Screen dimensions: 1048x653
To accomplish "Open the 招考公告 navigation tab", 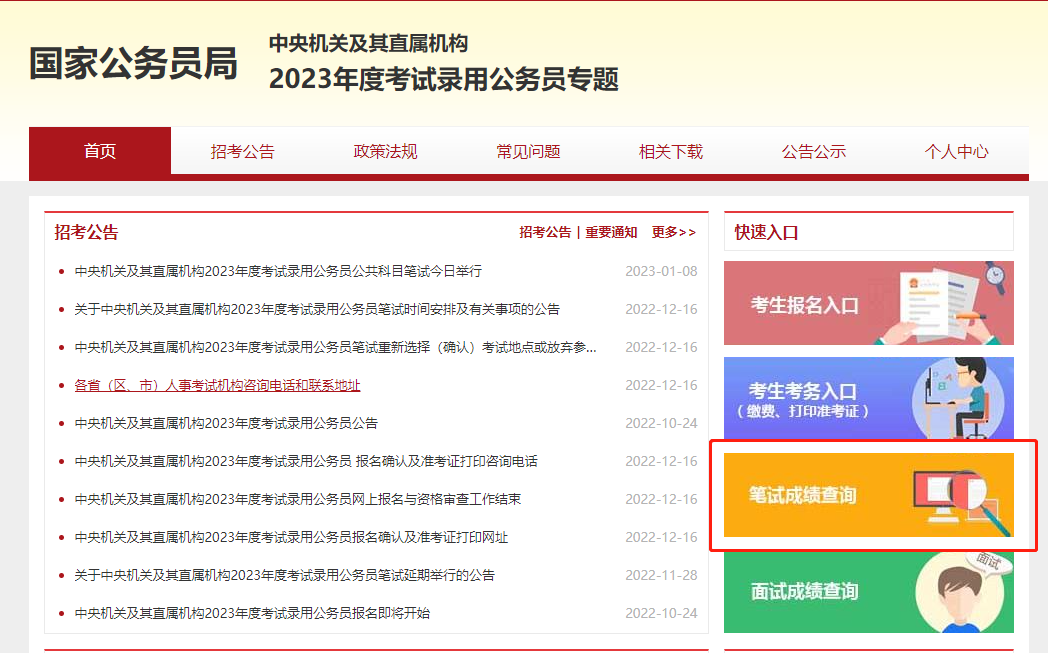I will point(242,152).
